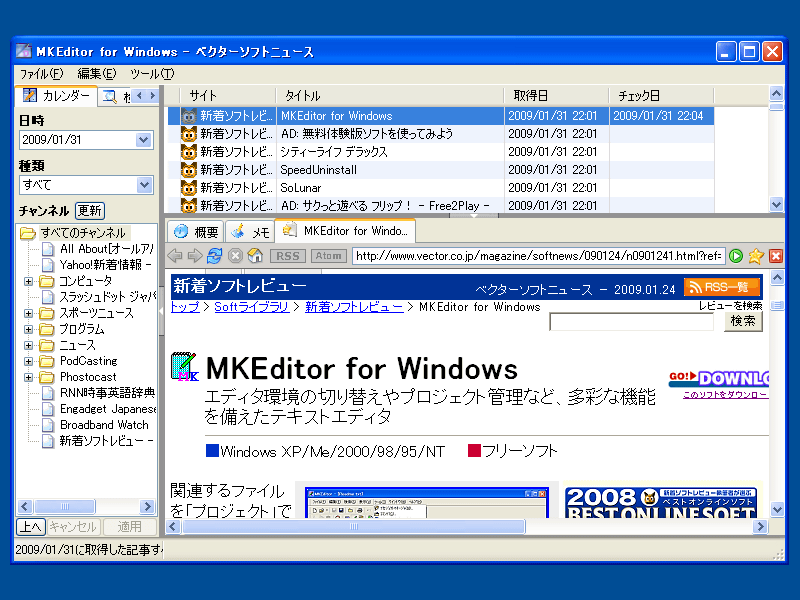800x600 pixels.
Task: Switch to the MKEditor for Windo... page tab
Action: (345, 231)
